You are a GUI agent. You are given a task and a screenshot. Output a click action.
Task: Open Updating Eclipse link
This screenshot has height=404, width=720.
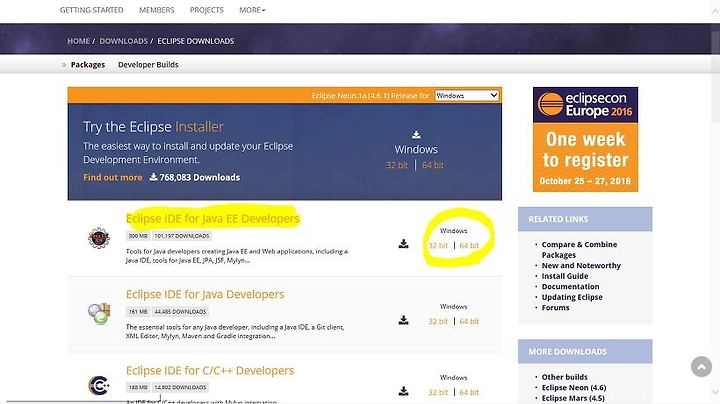[572, 297]
